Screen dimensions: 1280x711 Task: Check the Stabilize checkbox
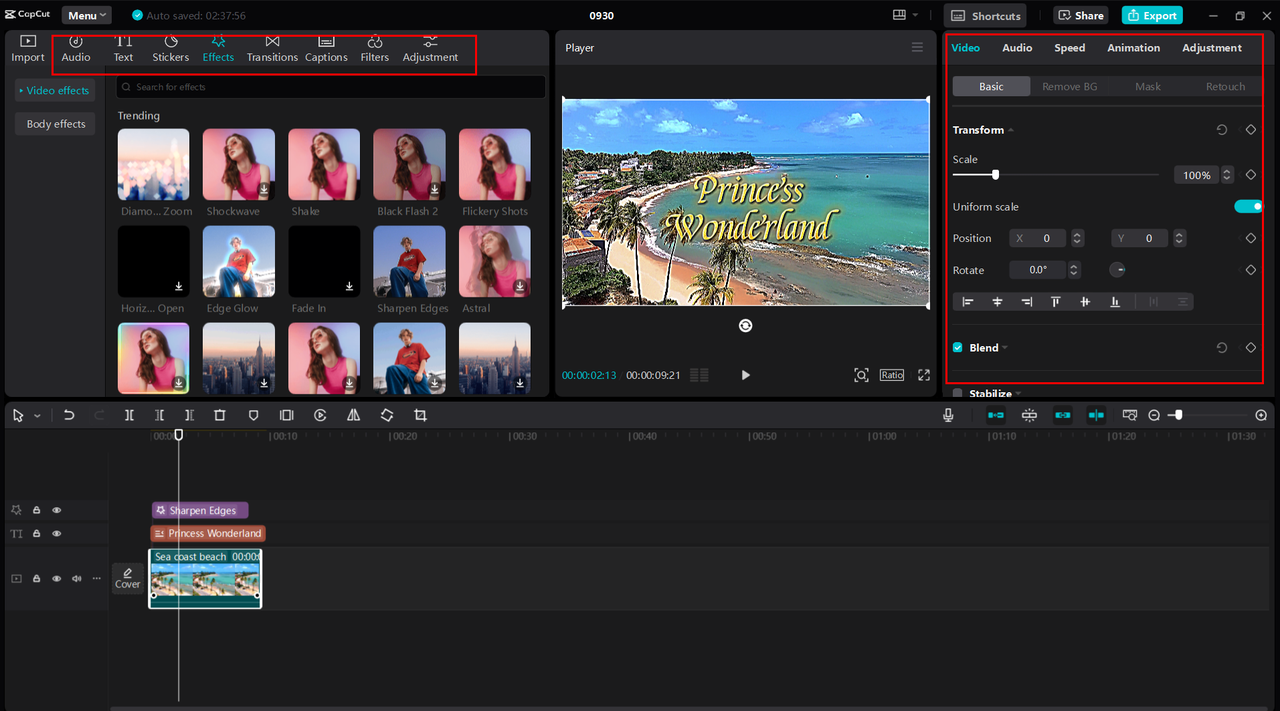pos(958,393)
